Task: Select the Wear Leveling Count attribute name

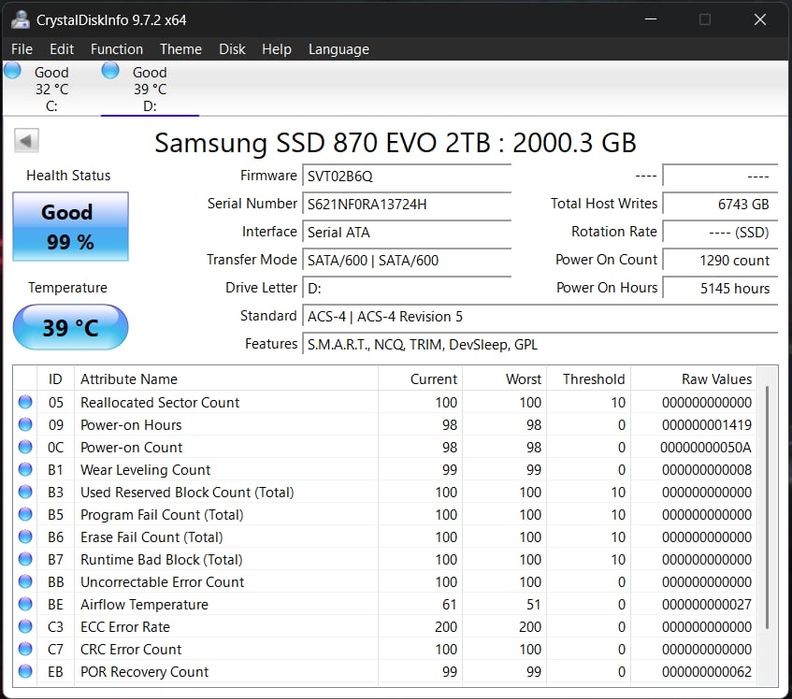Action: click(145, 469)
